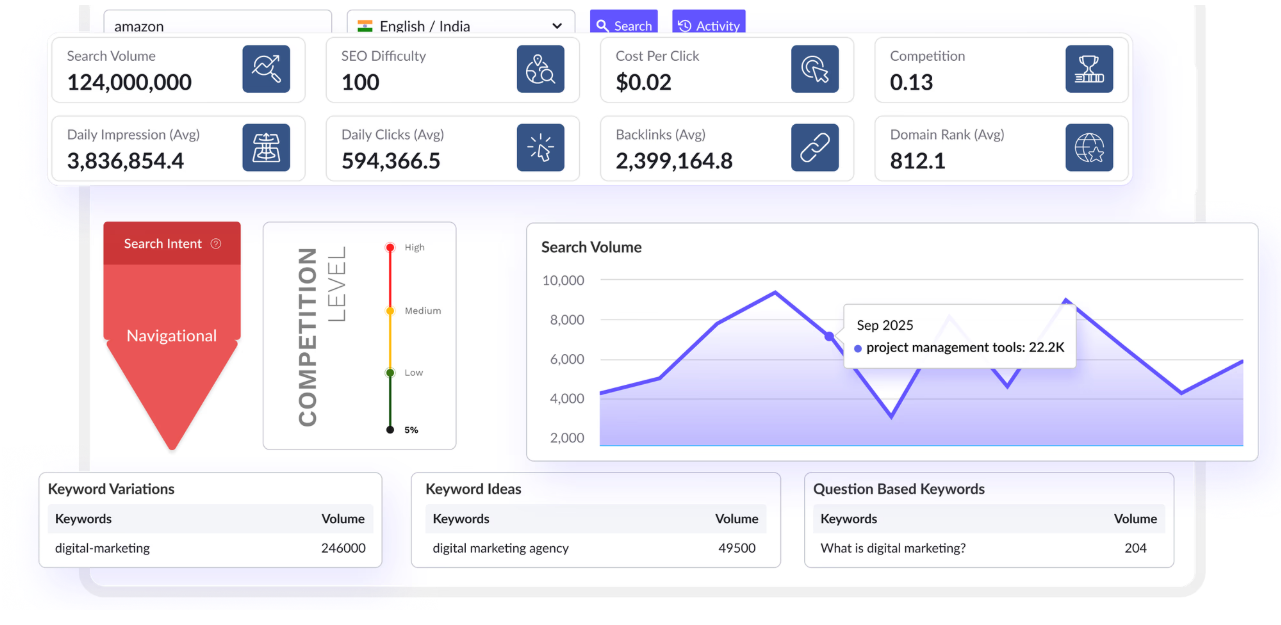1281x625 pixels.
Task: Click the Competition value 0.13
Action: point(912,82)
